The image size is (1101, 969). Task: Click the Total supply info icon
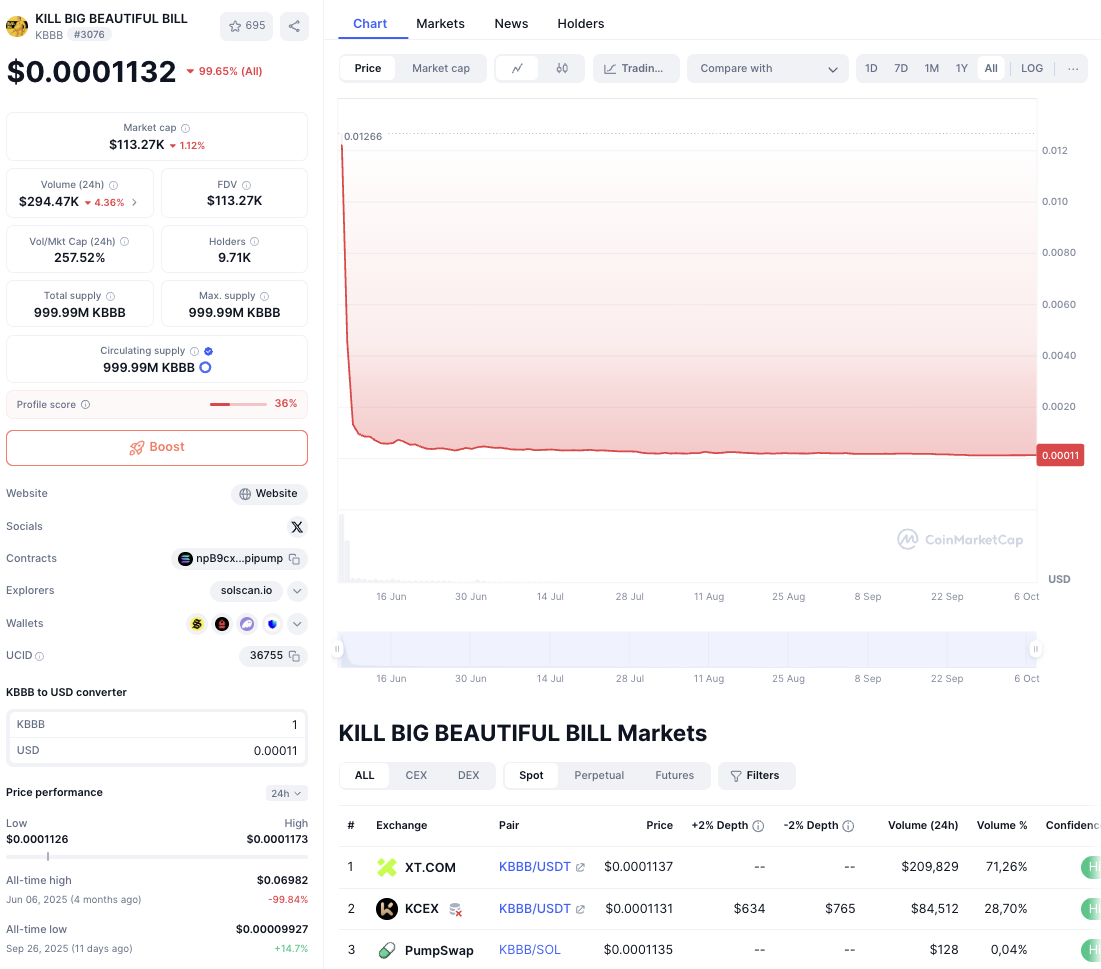(110, 296)
